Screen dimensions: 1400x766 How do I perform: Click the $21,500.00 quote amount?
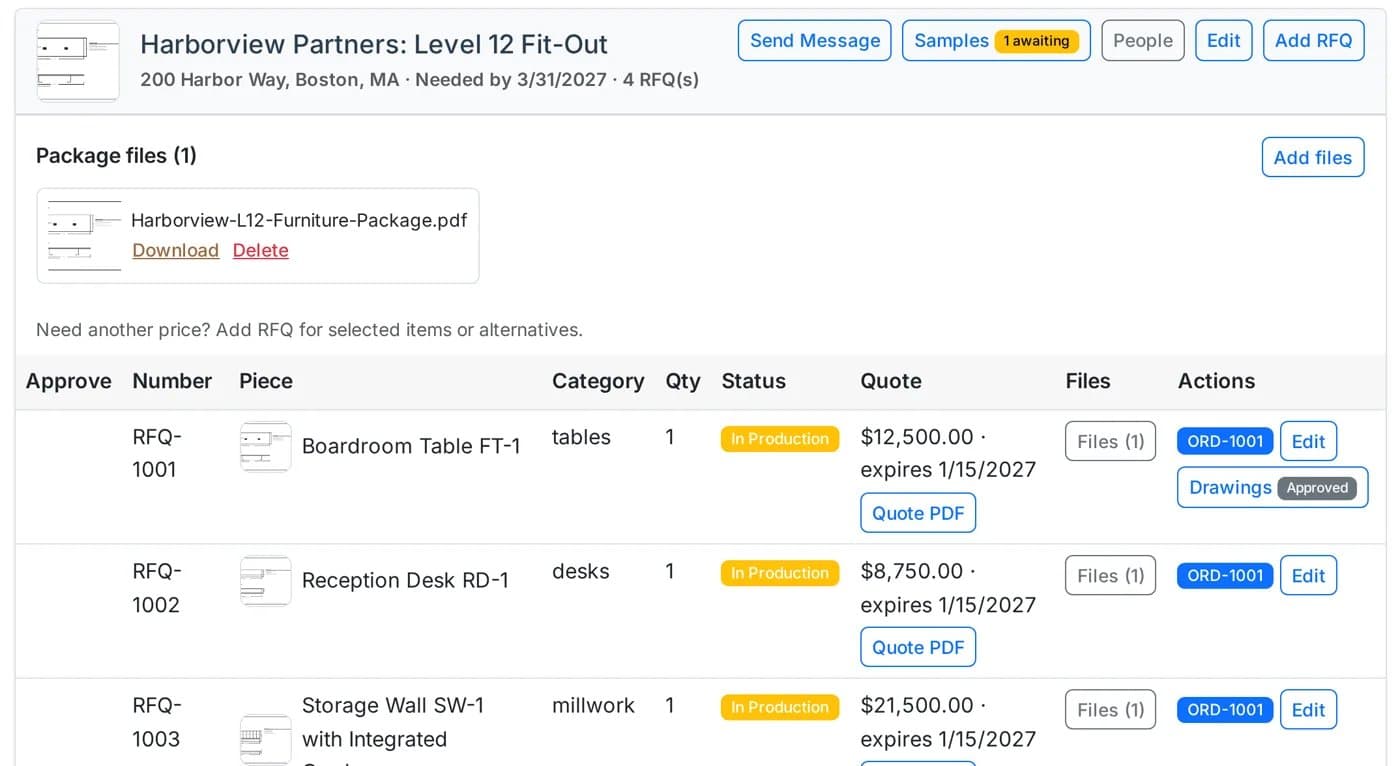[x=917, y=705]
